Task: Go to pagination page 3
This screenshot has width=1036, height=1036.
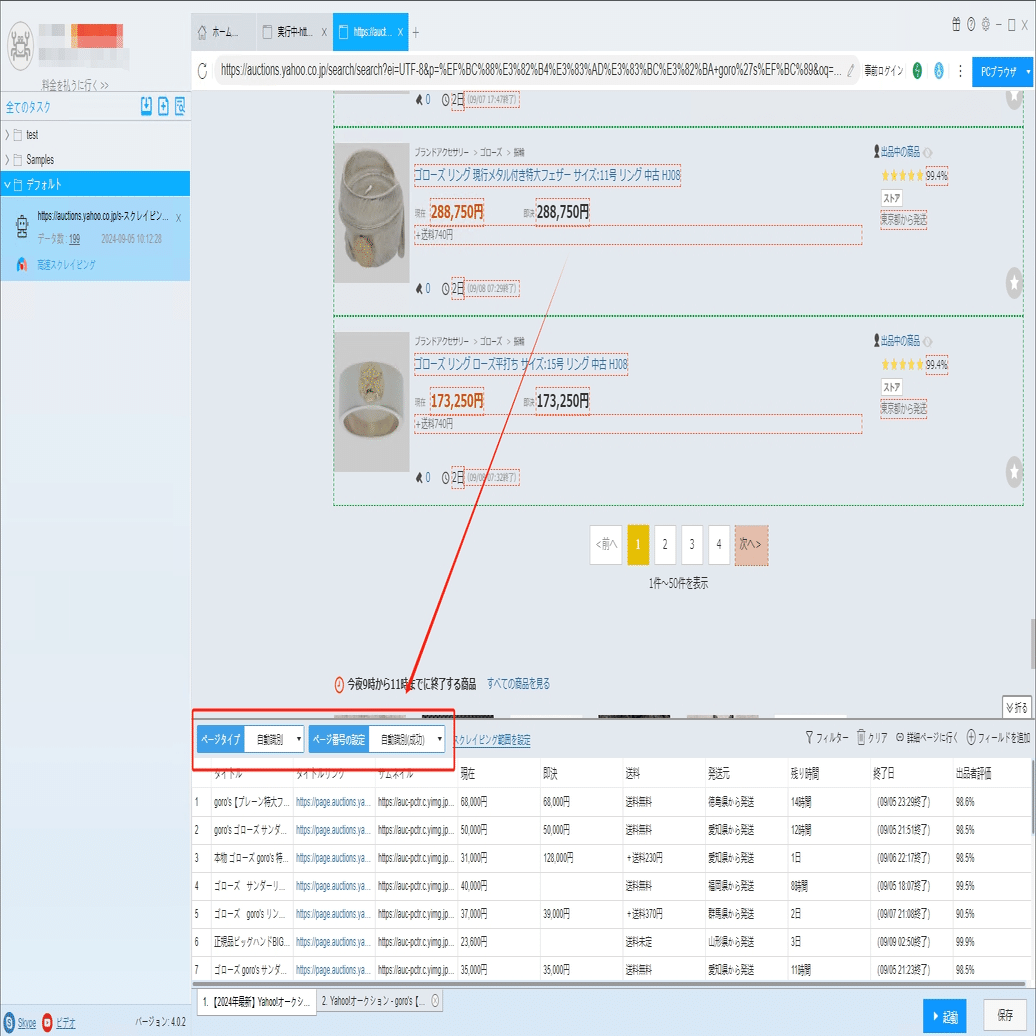Action: point(692,544)
